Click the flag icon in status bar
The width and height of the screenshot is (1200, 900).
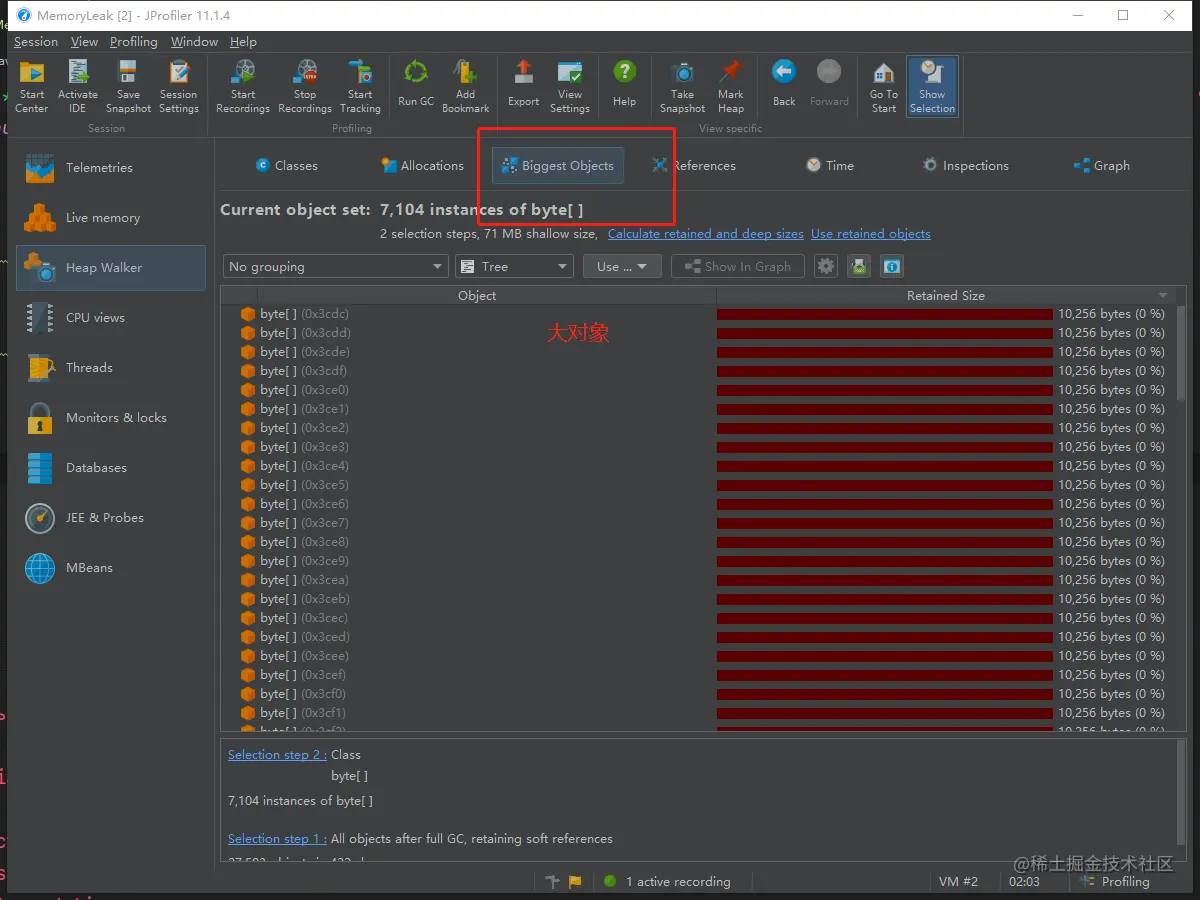click(575, 882)
